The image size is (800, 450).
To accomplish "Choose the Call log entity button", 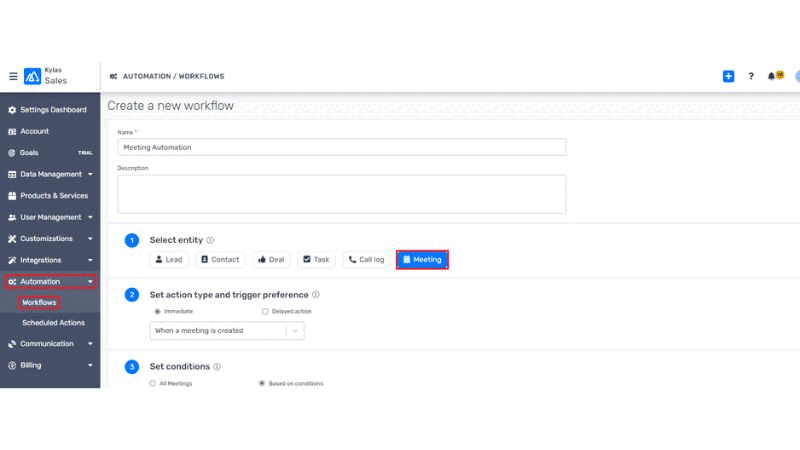I will tap(366, 259).
